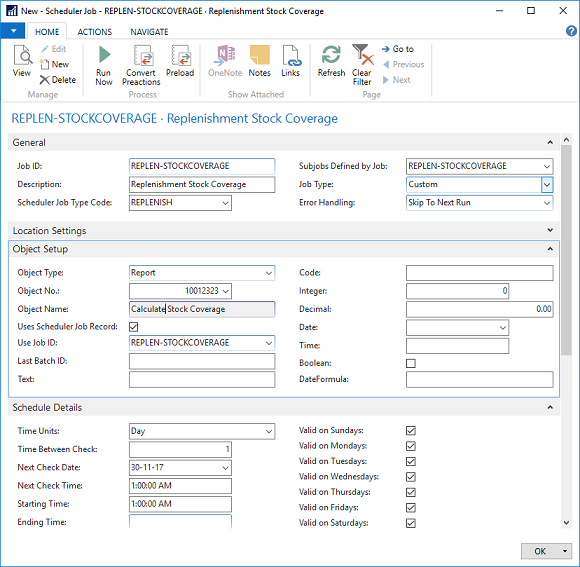
Task: Click the Preload icon in ribbon
Action: (180, 55)
